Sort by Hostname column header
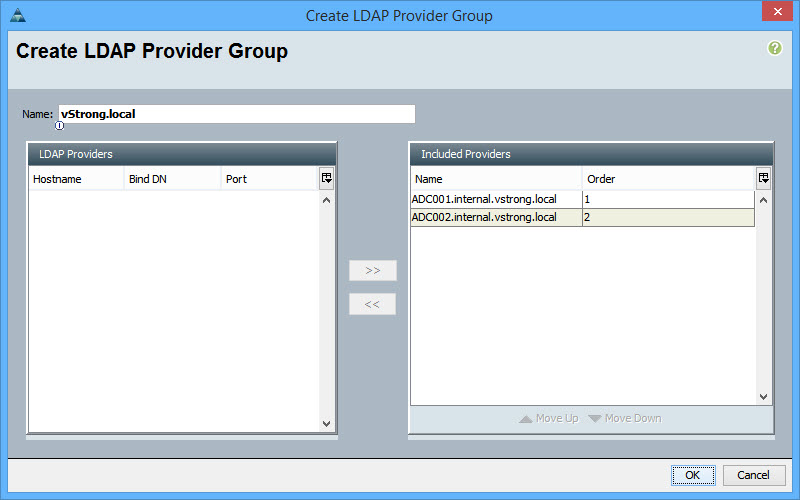Viewport: 800px width, 500px height. 75,179
